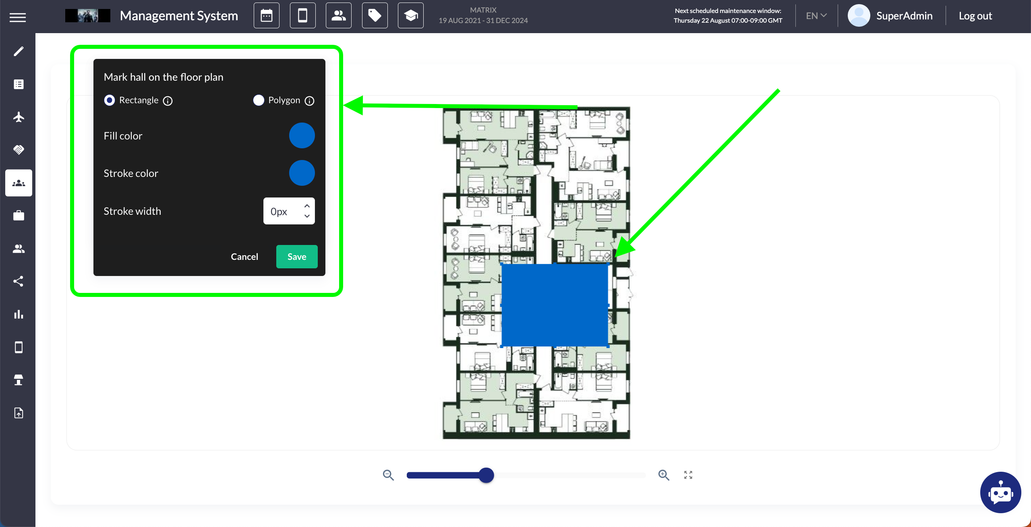Open the airplane travel icon in sidebar
Image resolution: width=1031 pixels, height=527 pixels.
pos(18,117)
